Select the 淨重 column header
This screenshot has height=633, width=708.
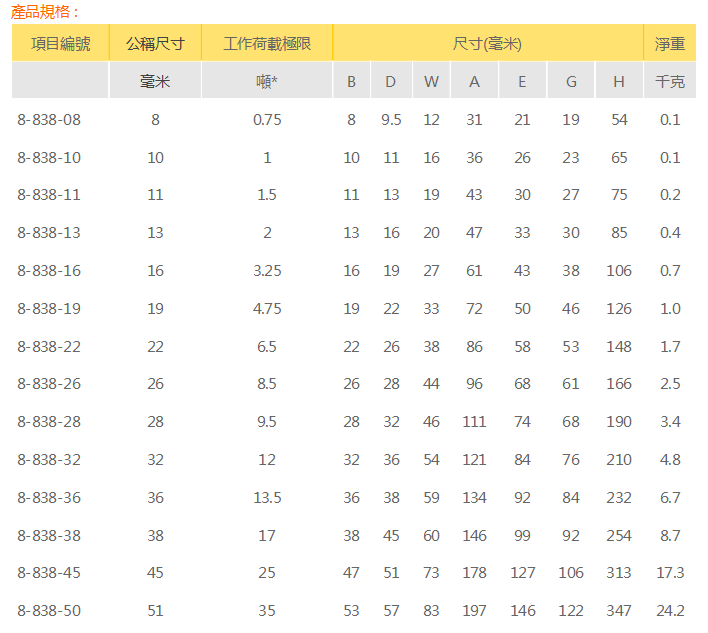point(670,44)
